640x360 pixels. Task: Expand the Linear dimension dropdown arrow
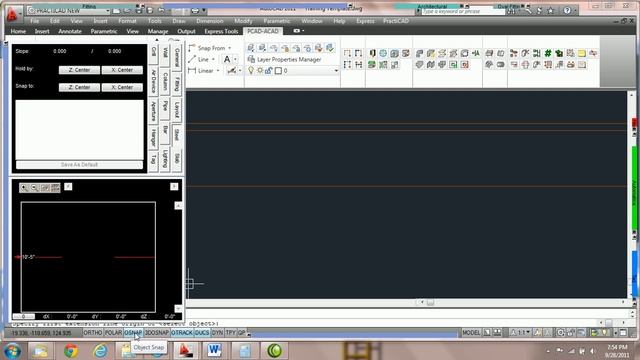[x=218, y=71]
